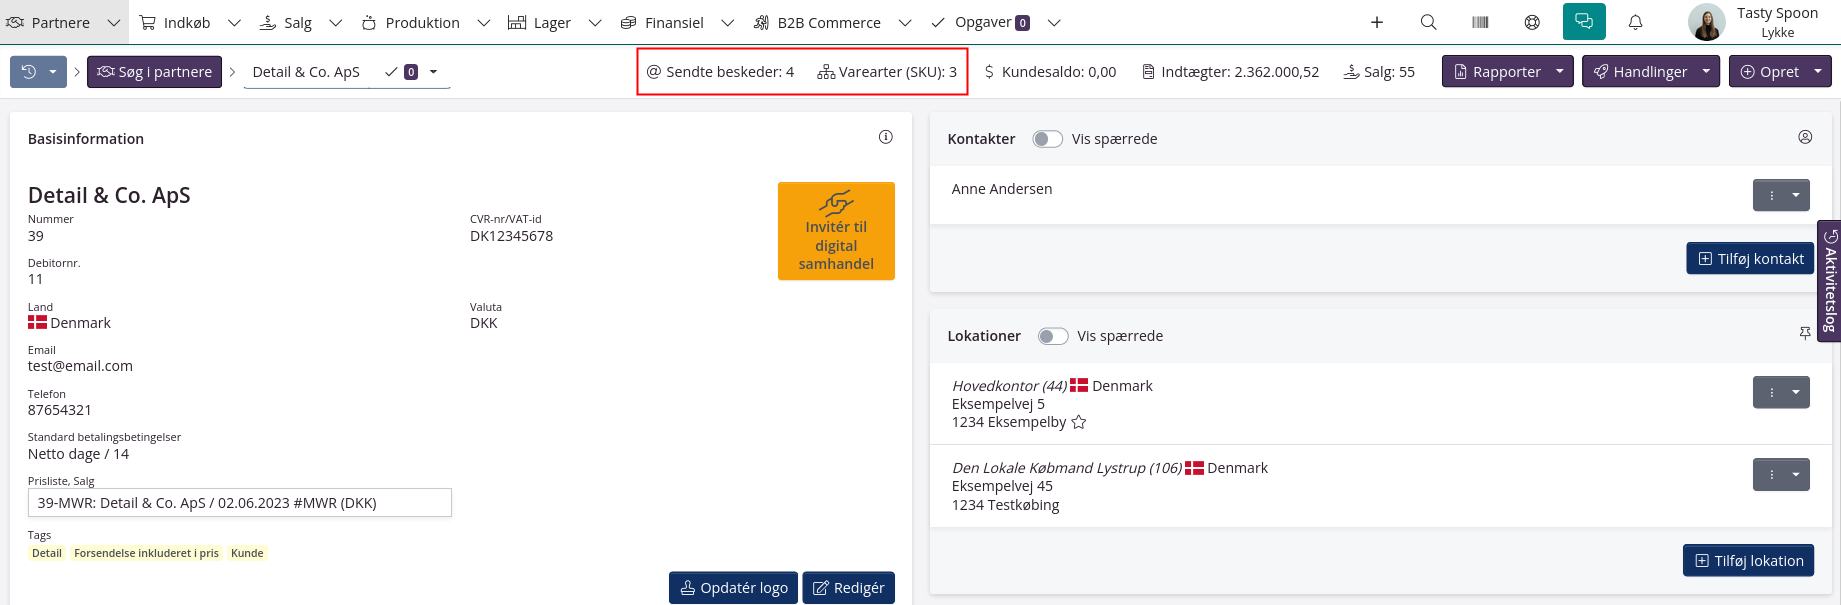Expand the Opgaver chevron
1841x605 pixels.
pyautogui.click(x=1054, y=22)
